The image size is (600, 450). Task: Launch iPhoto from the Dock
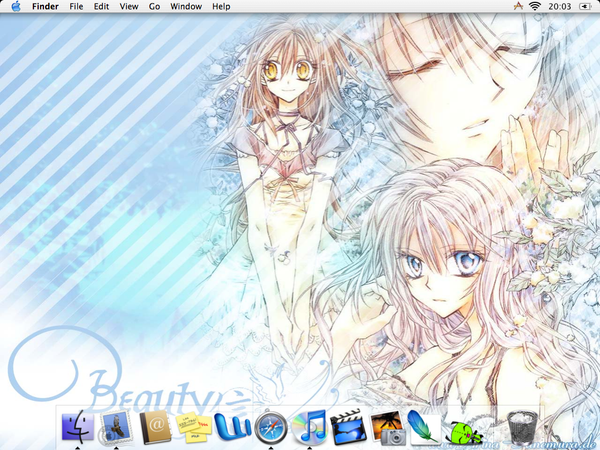(387, 426)
